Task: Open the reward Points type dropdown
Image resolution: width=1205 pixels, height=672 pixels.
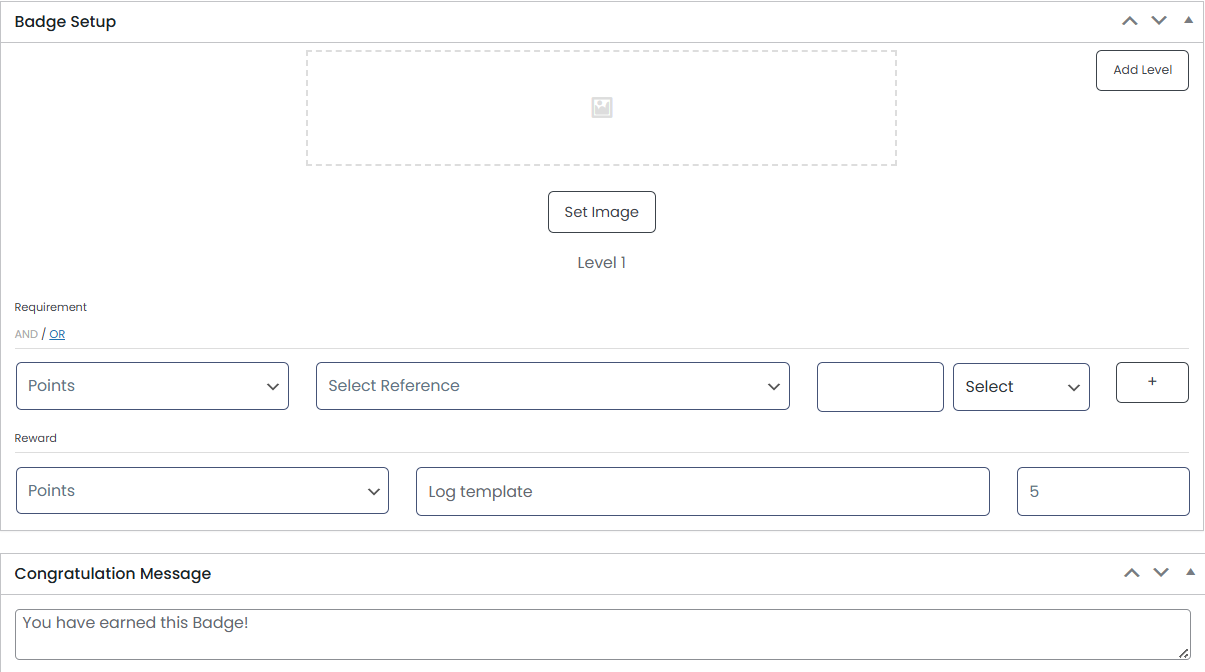Action: [202, 491]
